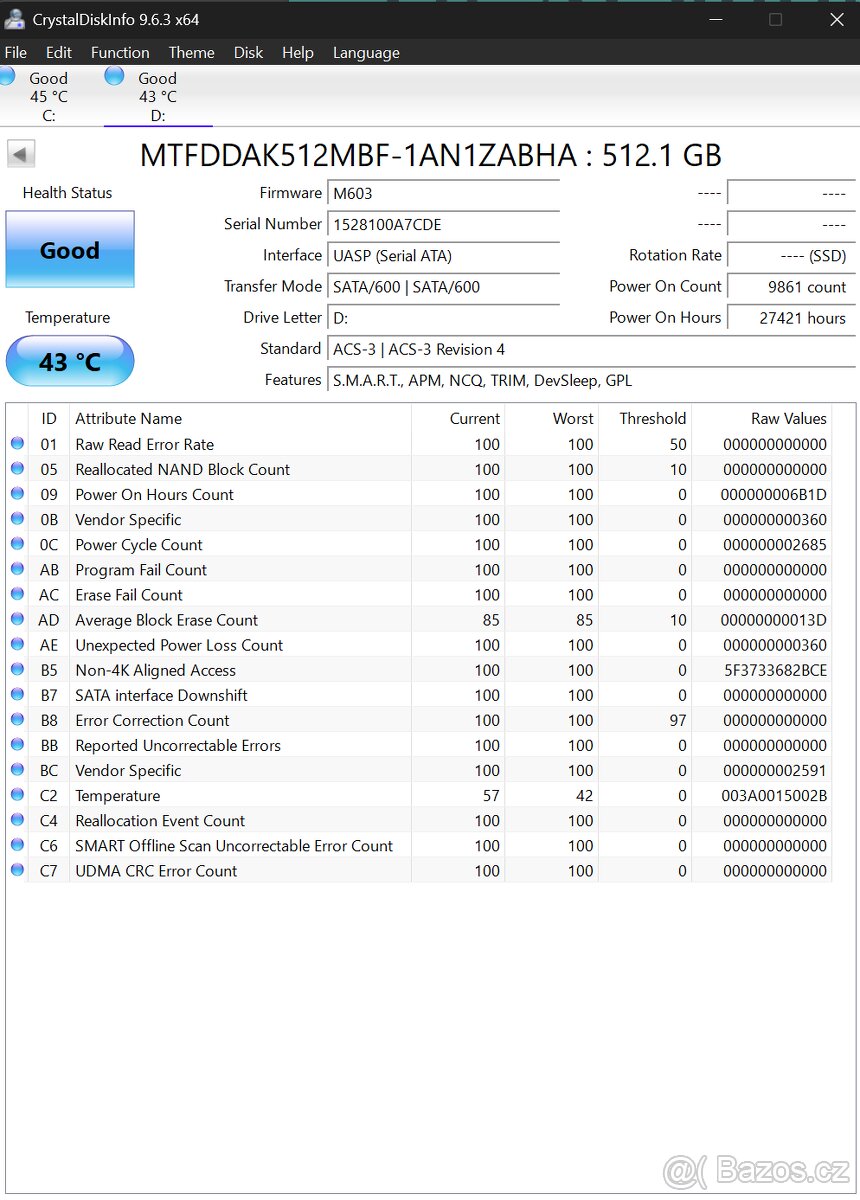Click the Power On Hours value 27421 hours

[791, 317]
